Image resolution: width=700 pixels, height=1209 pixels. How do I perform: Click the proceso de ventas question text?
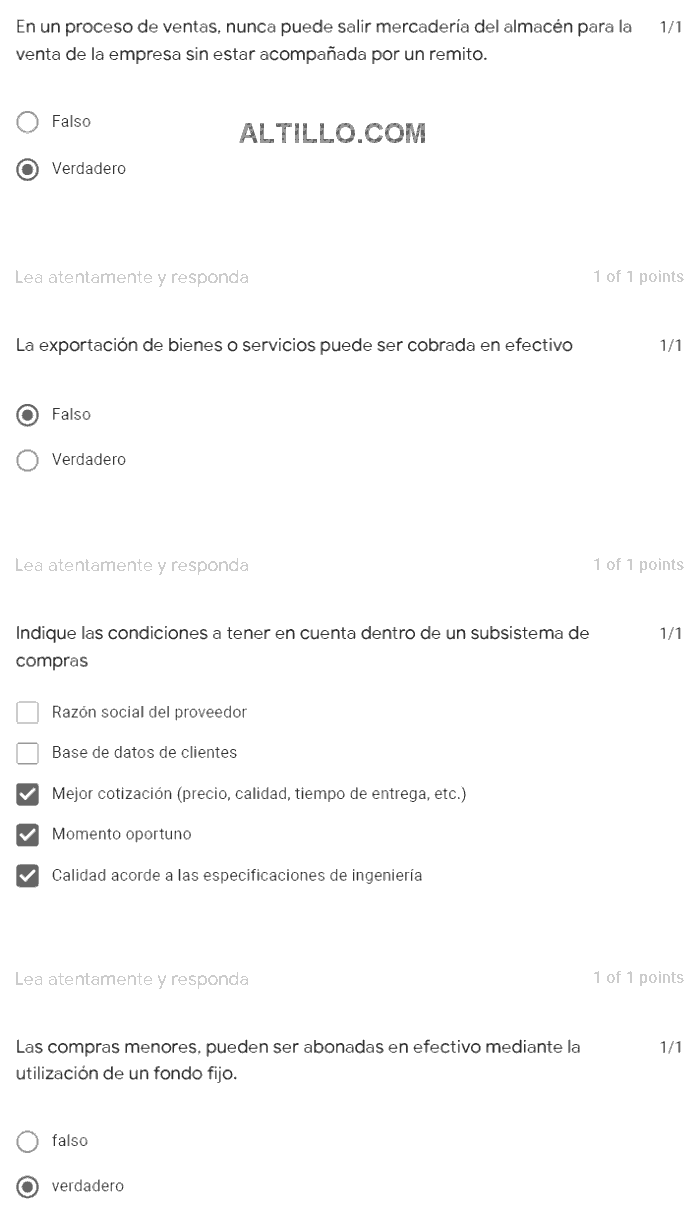click(x=325, y=42)
